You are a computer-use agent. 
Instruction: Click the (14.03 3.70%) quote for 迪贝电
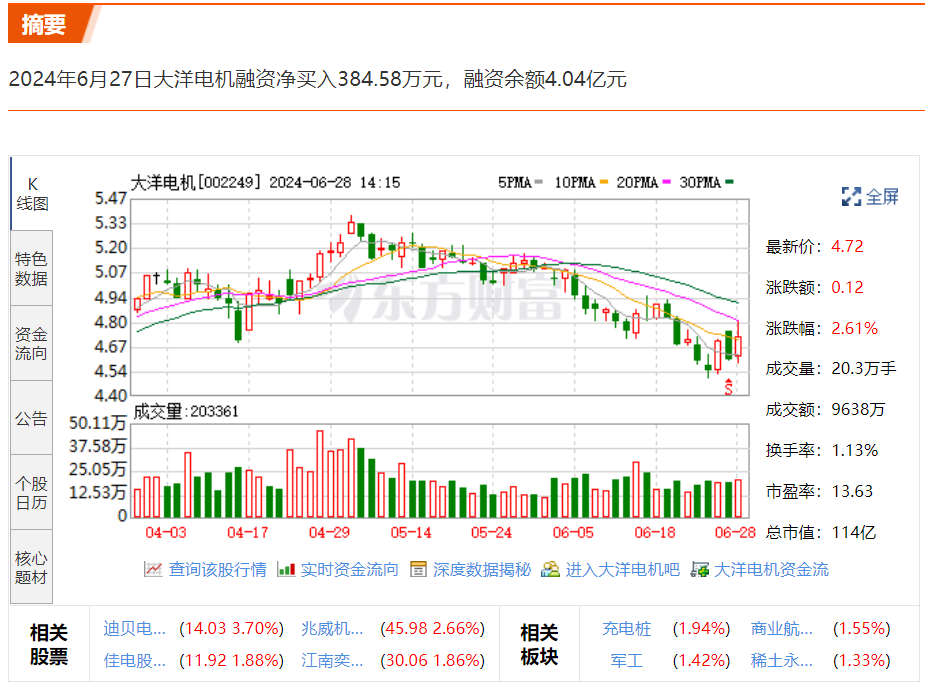coord(232,628)
